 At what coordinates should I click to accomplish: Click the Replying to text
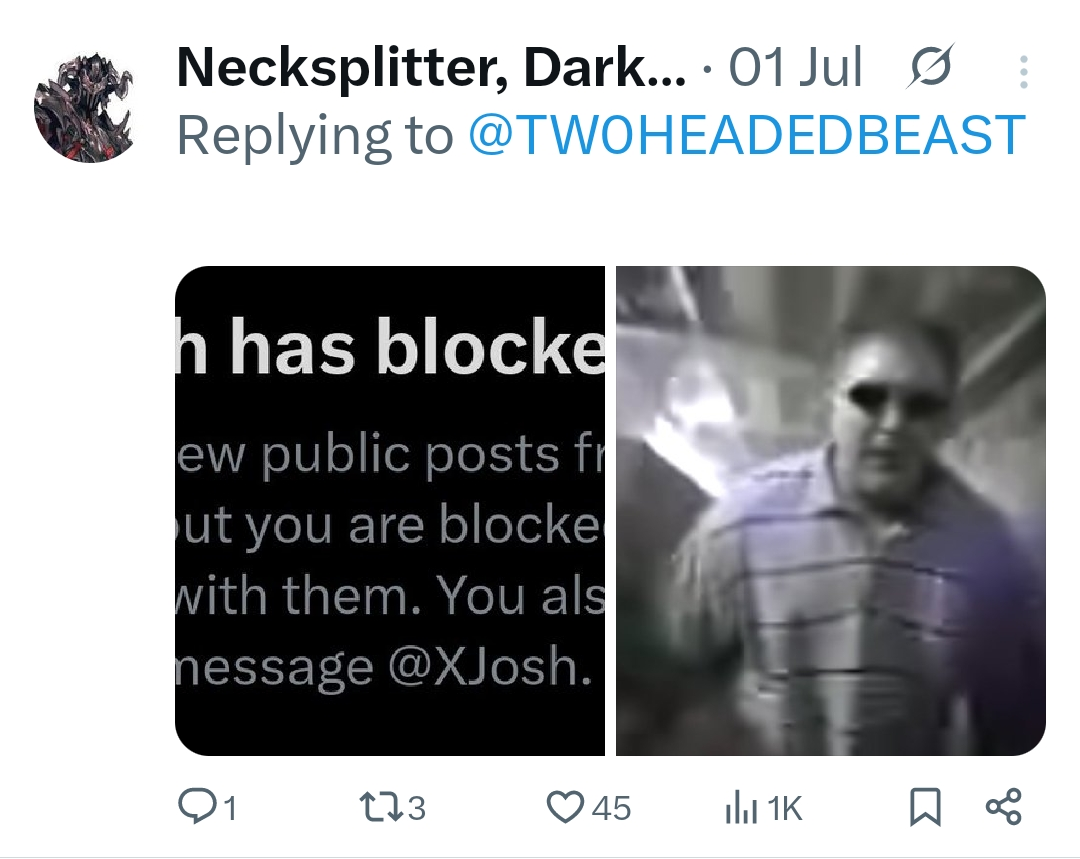point(315,136)
